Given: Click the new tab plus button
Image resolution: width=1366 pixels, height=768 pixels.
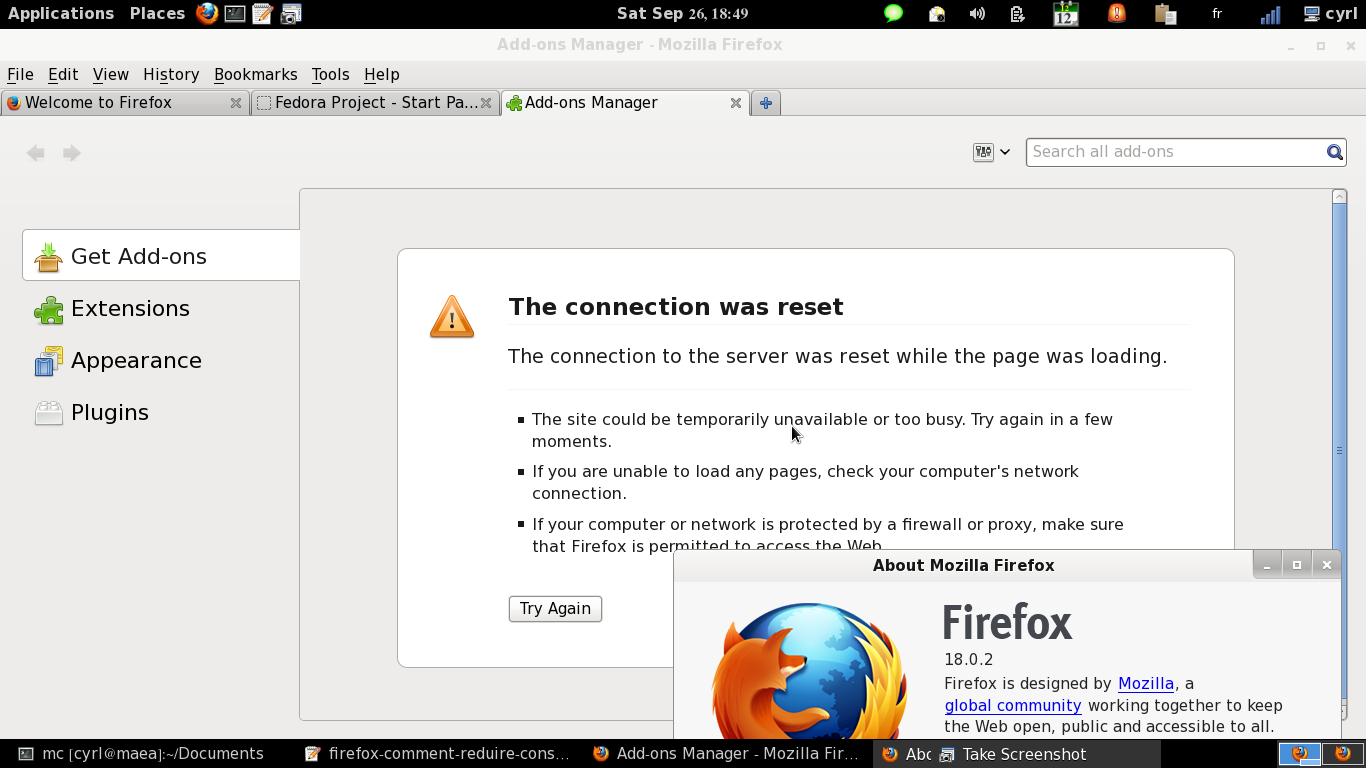Looking at the screenshot, I should coord(766,103).
